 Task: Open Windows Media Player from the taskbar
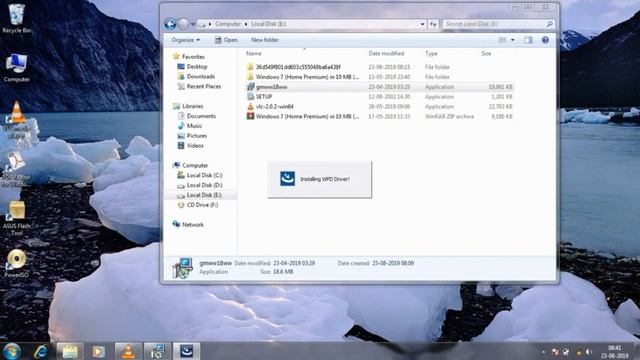pos(98,351)
